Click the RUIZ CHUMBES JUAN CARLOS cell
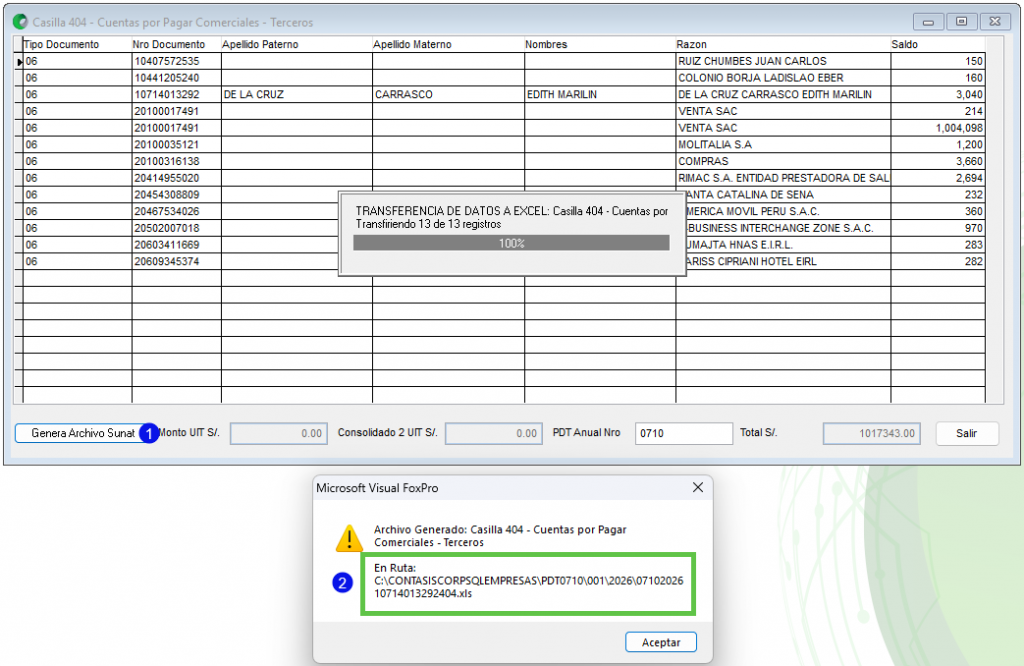This screenshot has height=666, width=1024. (x=783, y=61)
